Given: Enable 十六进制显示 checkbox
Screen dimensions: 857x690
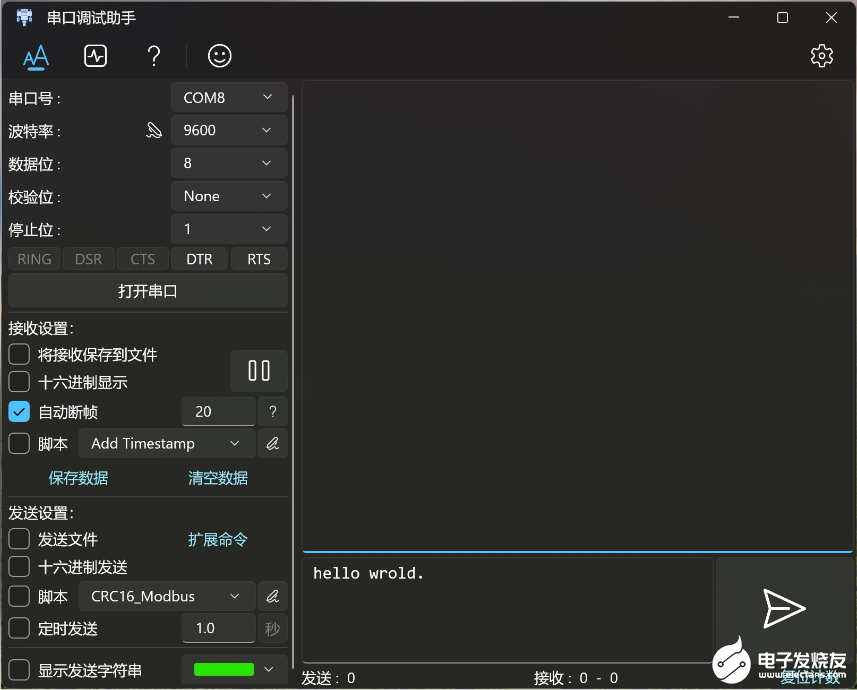Looking at the screenshot, I should (18, 381).
